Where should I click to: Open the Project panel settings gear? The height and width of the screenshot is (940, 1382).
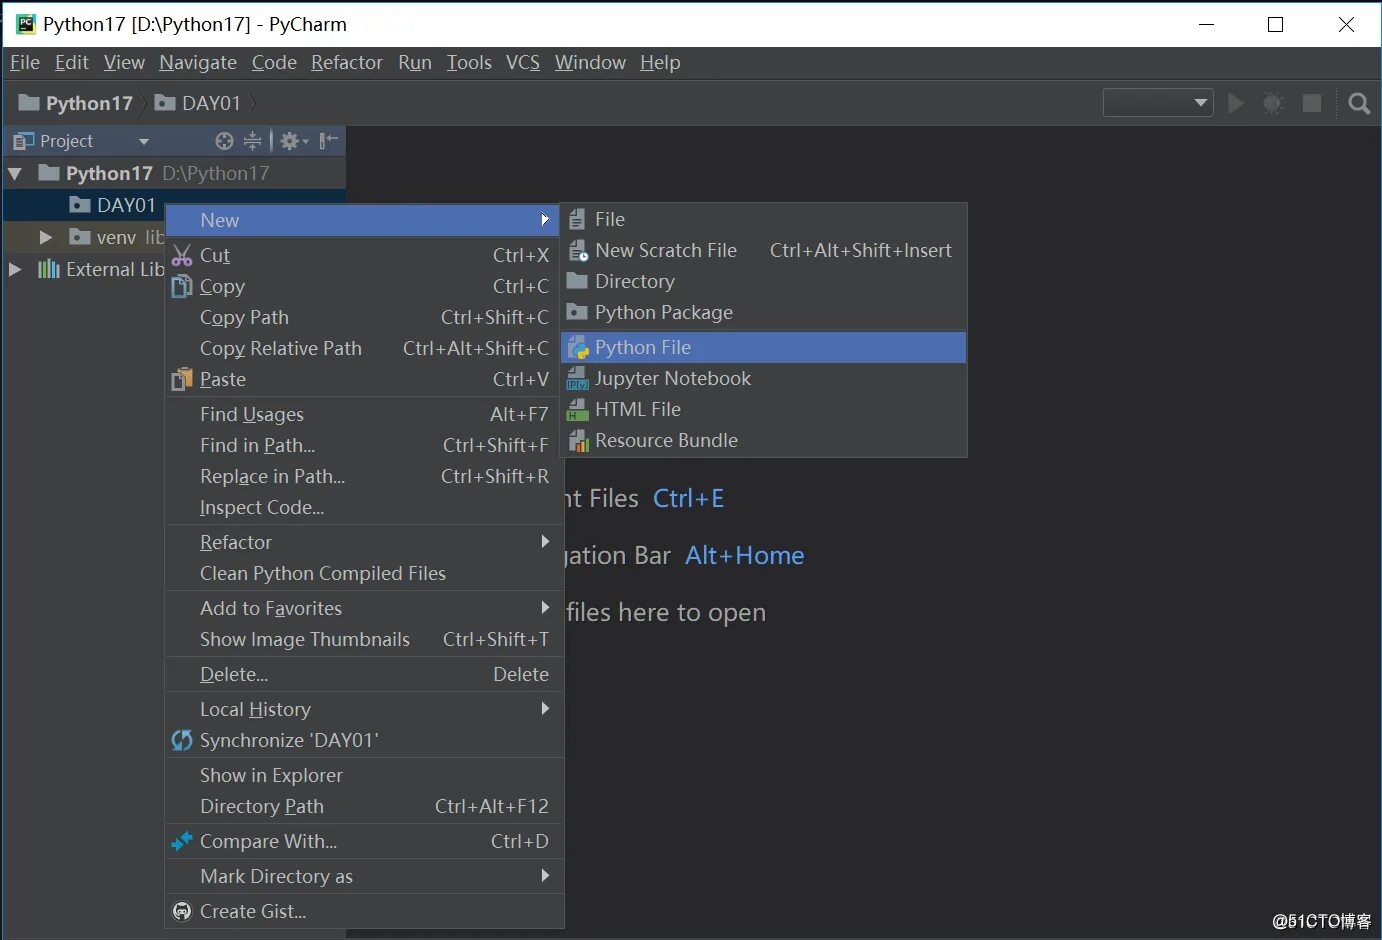point(291,141)
